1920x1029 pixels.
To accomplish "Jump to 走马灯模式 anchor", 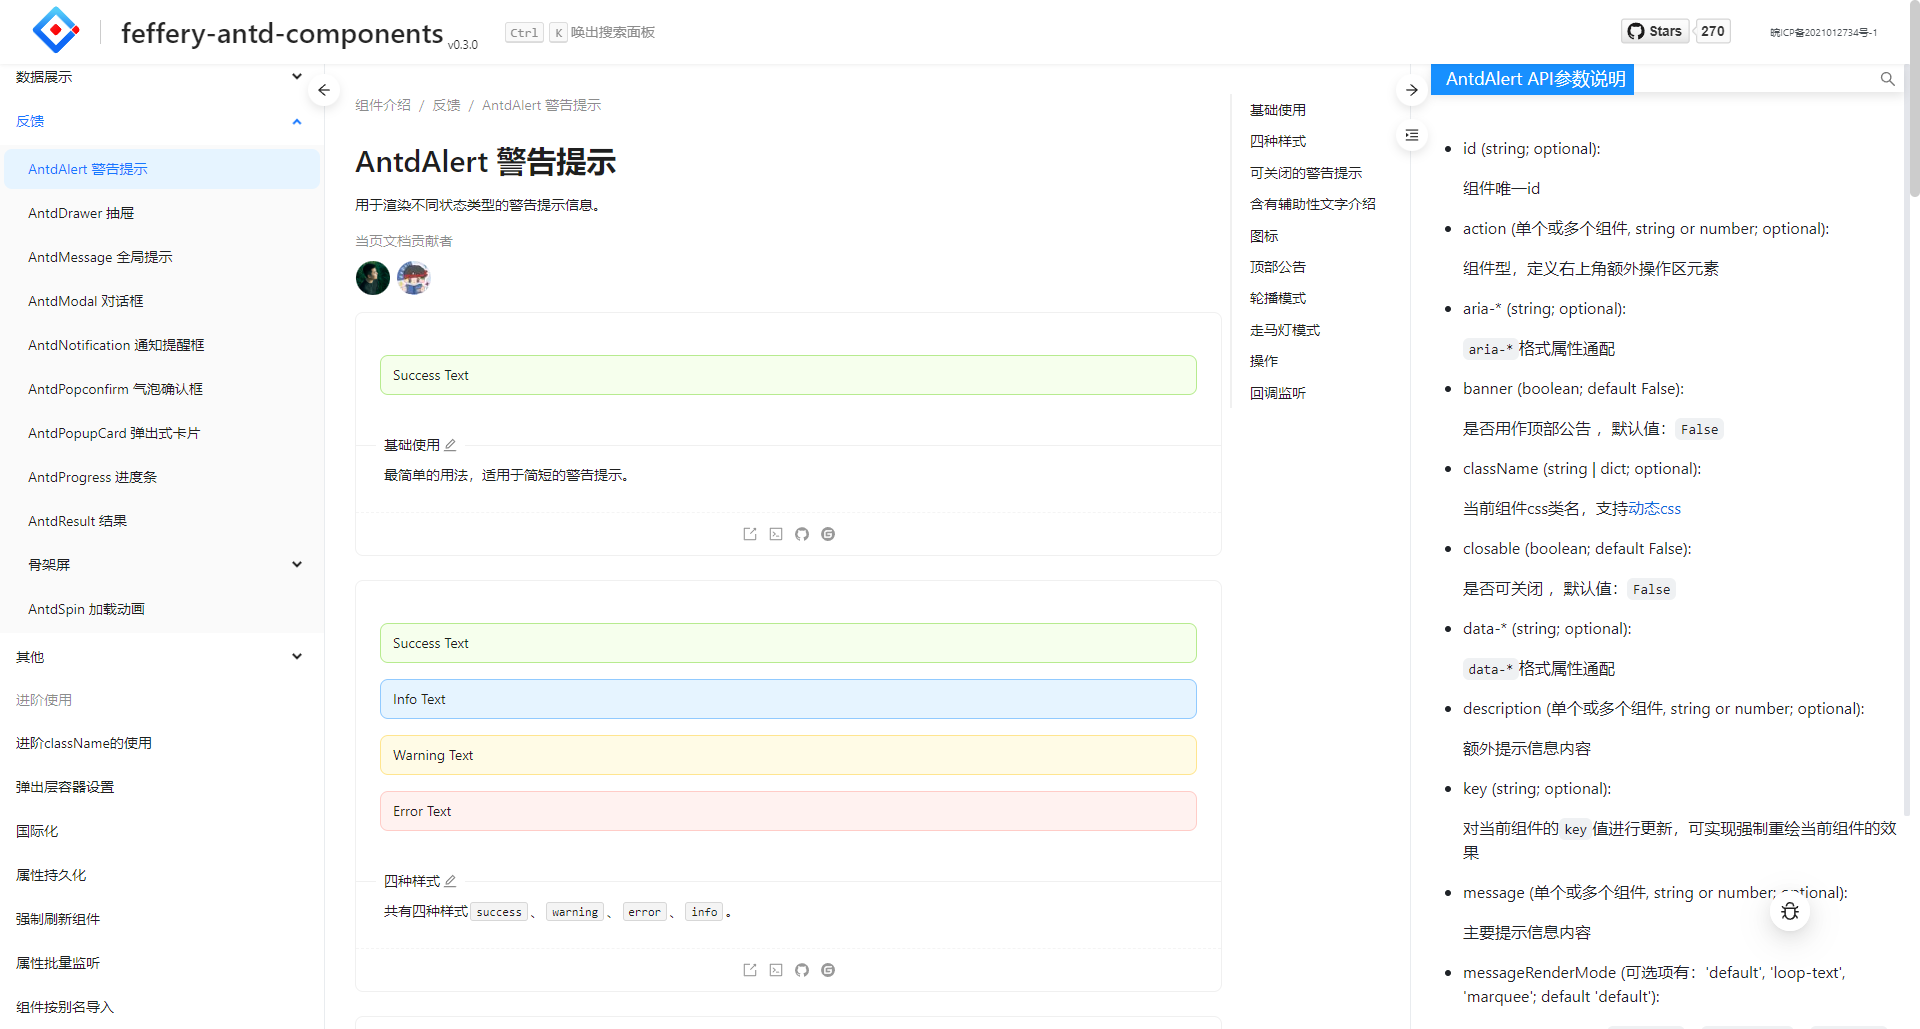I will (x=1285, y=330).
